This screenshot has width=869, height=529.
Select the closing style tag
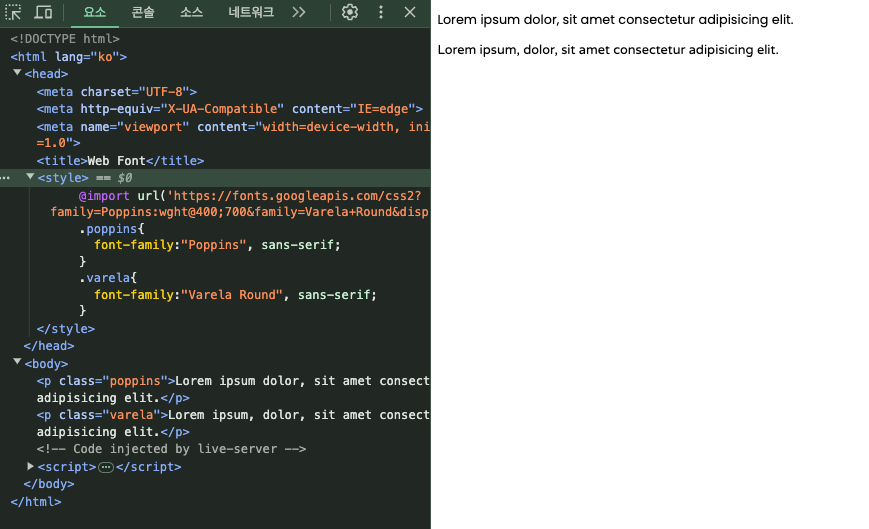tap(66, 328)
